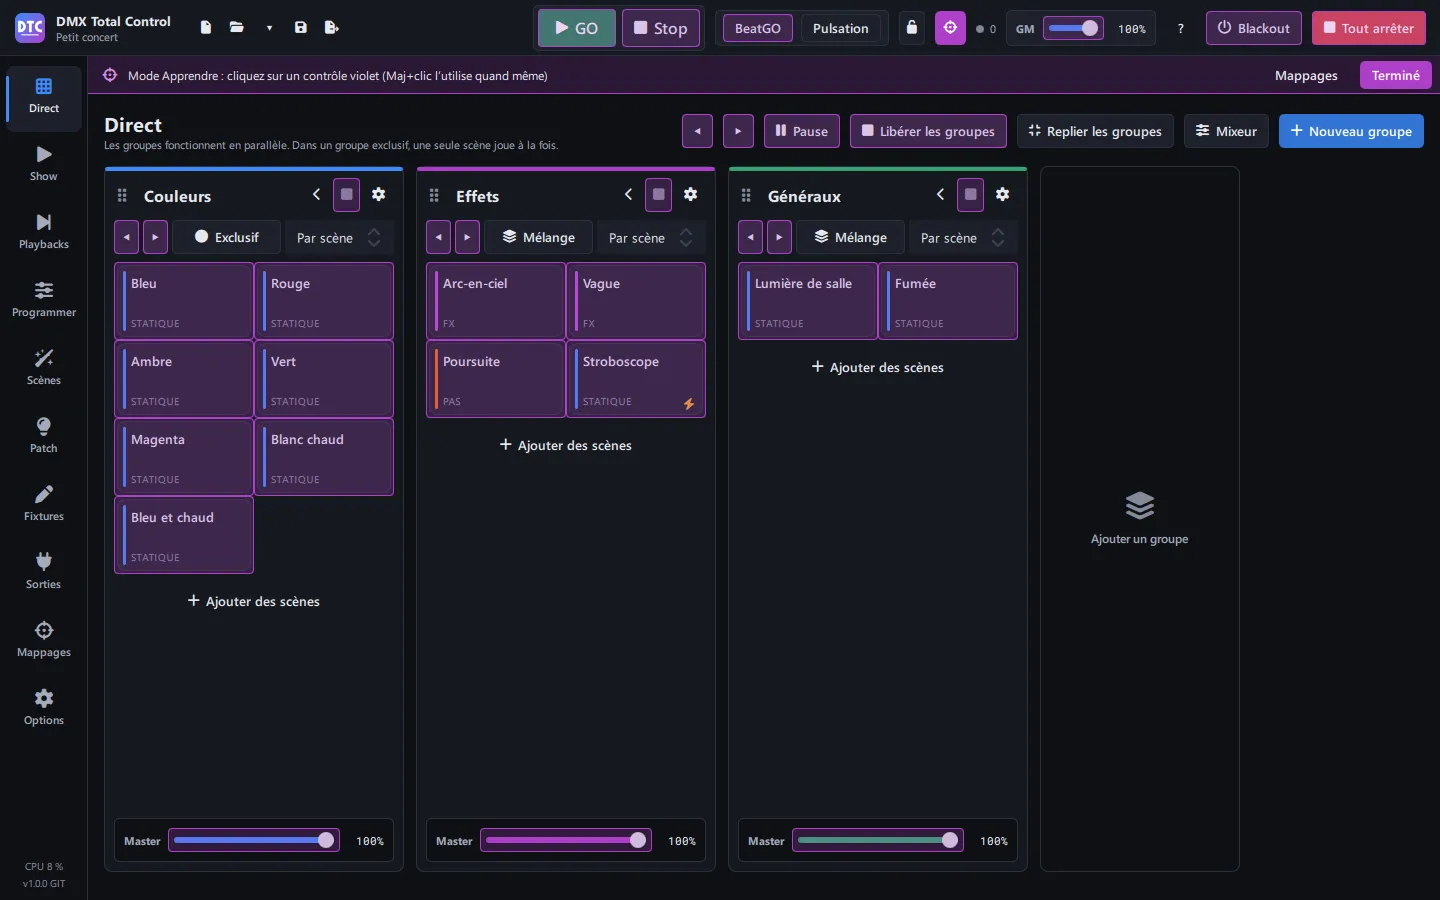Click the purple learn-mode target icon
This screenshot has height=900, width=1440.
point(950,28)
